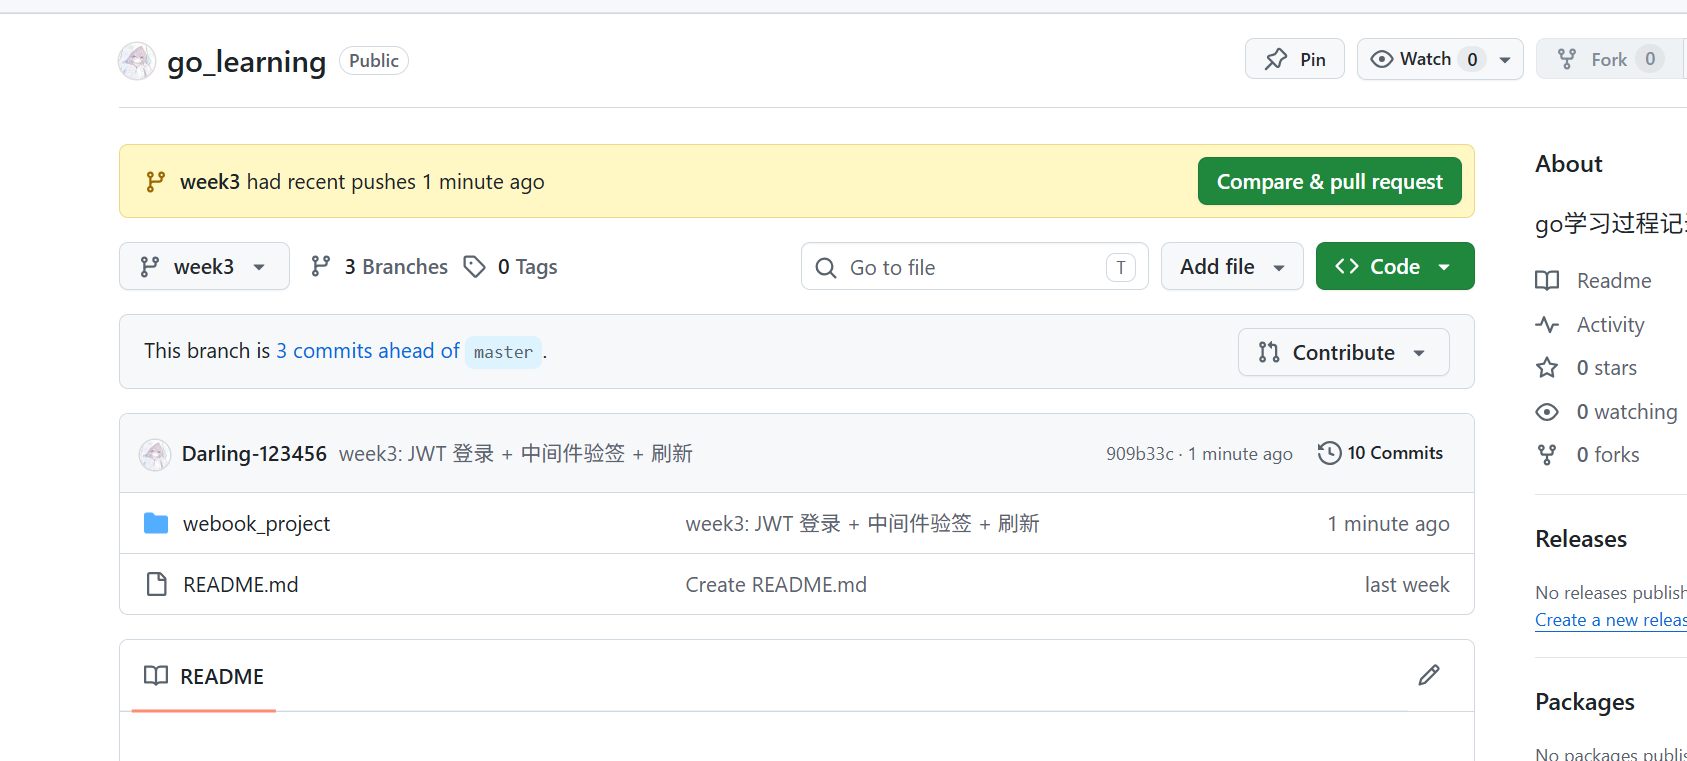This screenshot has height=761, width=1687.
Task: Open the 0 forks link
Action: coord(1608,455)
